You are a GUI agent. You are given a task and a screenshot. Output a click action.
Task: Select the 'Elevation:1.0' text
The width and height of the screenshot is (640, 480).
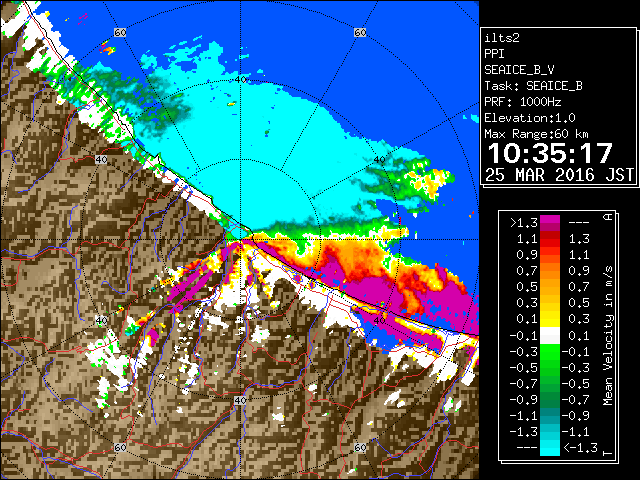coord(530,118)
